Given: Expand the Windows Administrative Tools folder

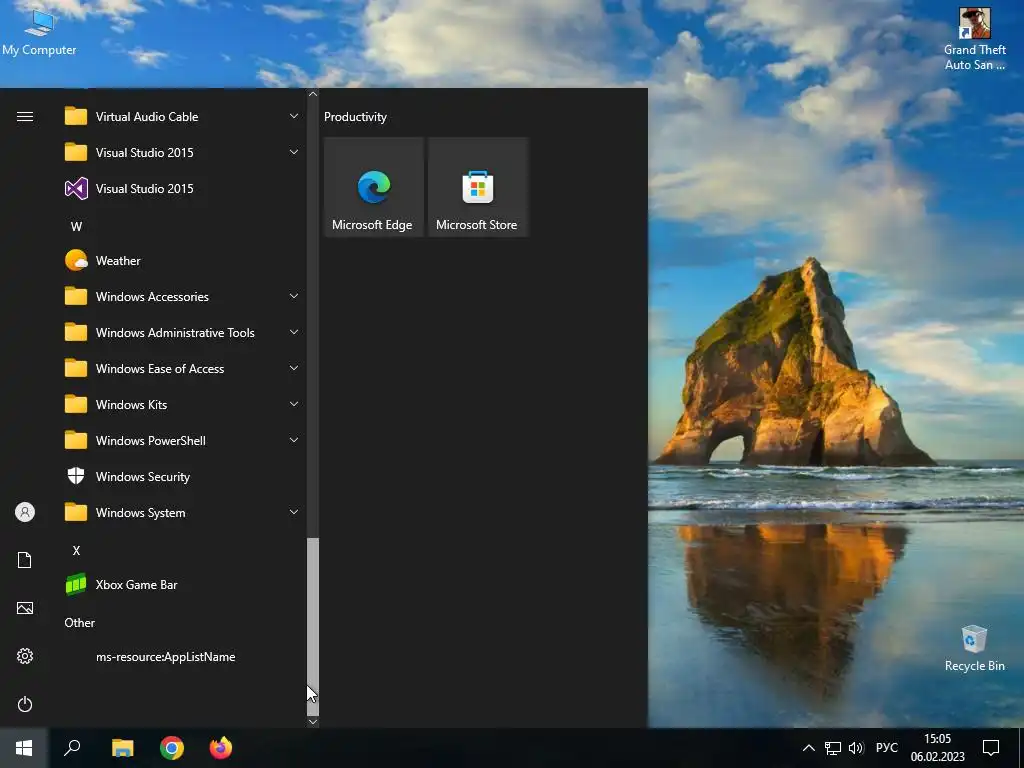Looking at the screenshot, I should pos(182,332).
